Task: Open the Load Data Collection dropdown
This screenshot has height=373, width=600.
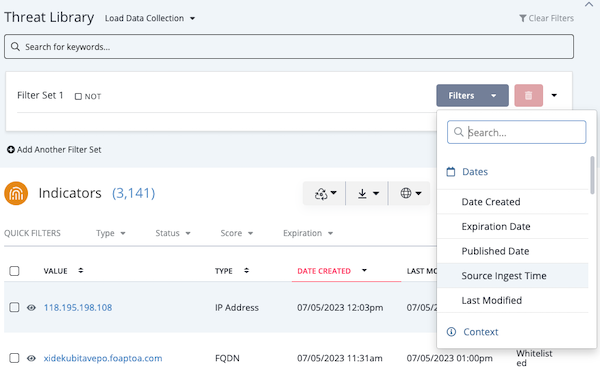Action: 150,18
